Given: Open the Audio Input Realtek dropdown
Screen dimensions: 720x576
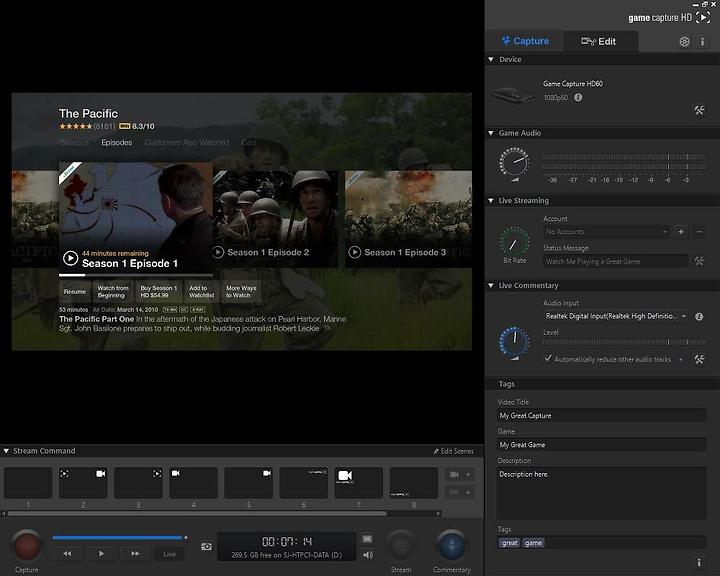Looking at the screenshot, I should pos(615,316).
